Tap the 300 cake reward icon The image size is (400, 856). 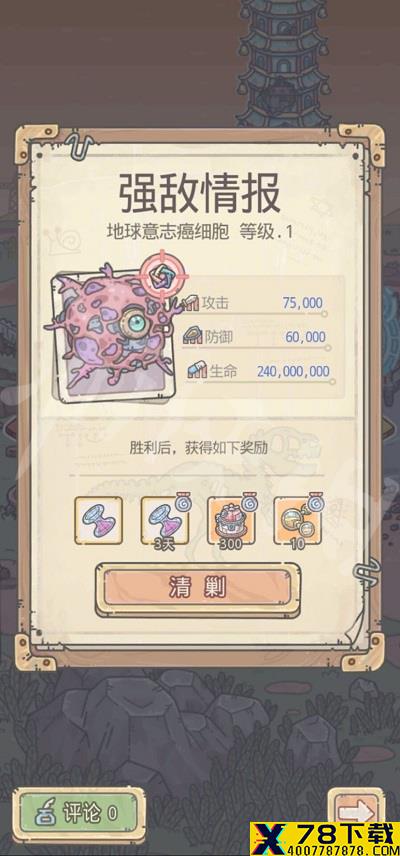tap(231, 520)
